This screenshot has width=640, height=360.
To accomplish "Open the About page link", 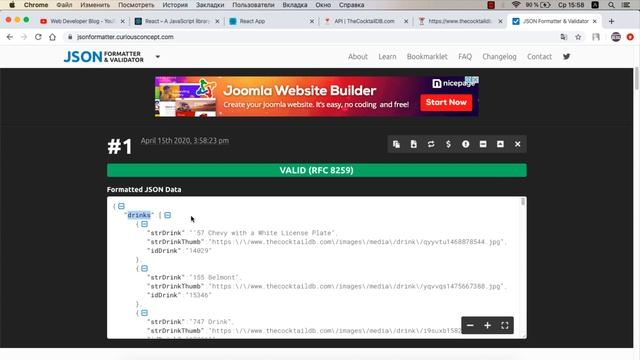I will (358, 57).
